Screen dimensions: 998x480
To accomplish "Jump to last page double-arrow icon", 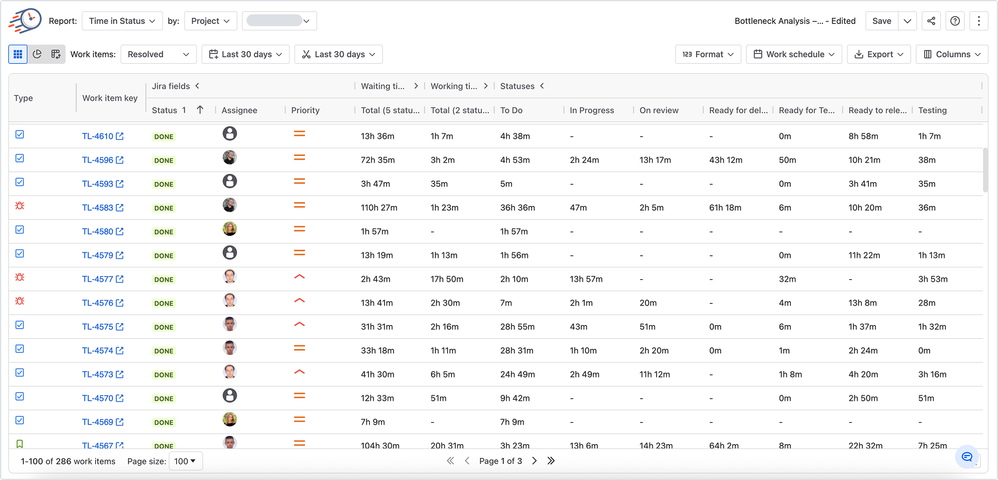I will coord(551,461).
